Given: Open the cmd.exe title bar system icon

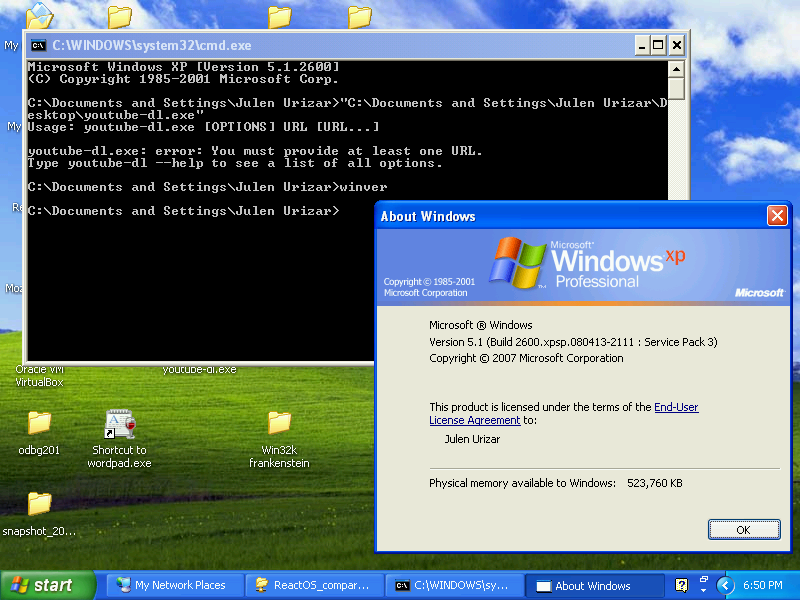Looking at the screenshot, I should tap(38, 45).
